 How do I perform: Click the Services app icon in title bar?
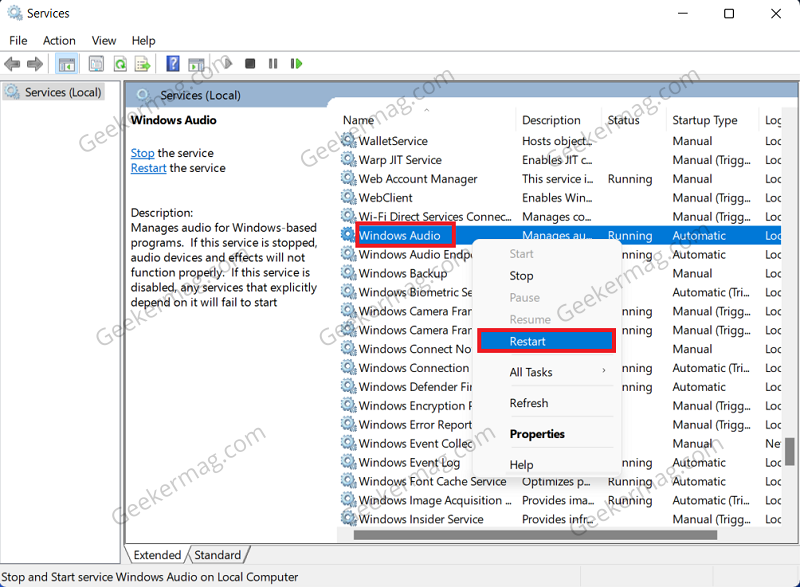[x=15, y=13]
